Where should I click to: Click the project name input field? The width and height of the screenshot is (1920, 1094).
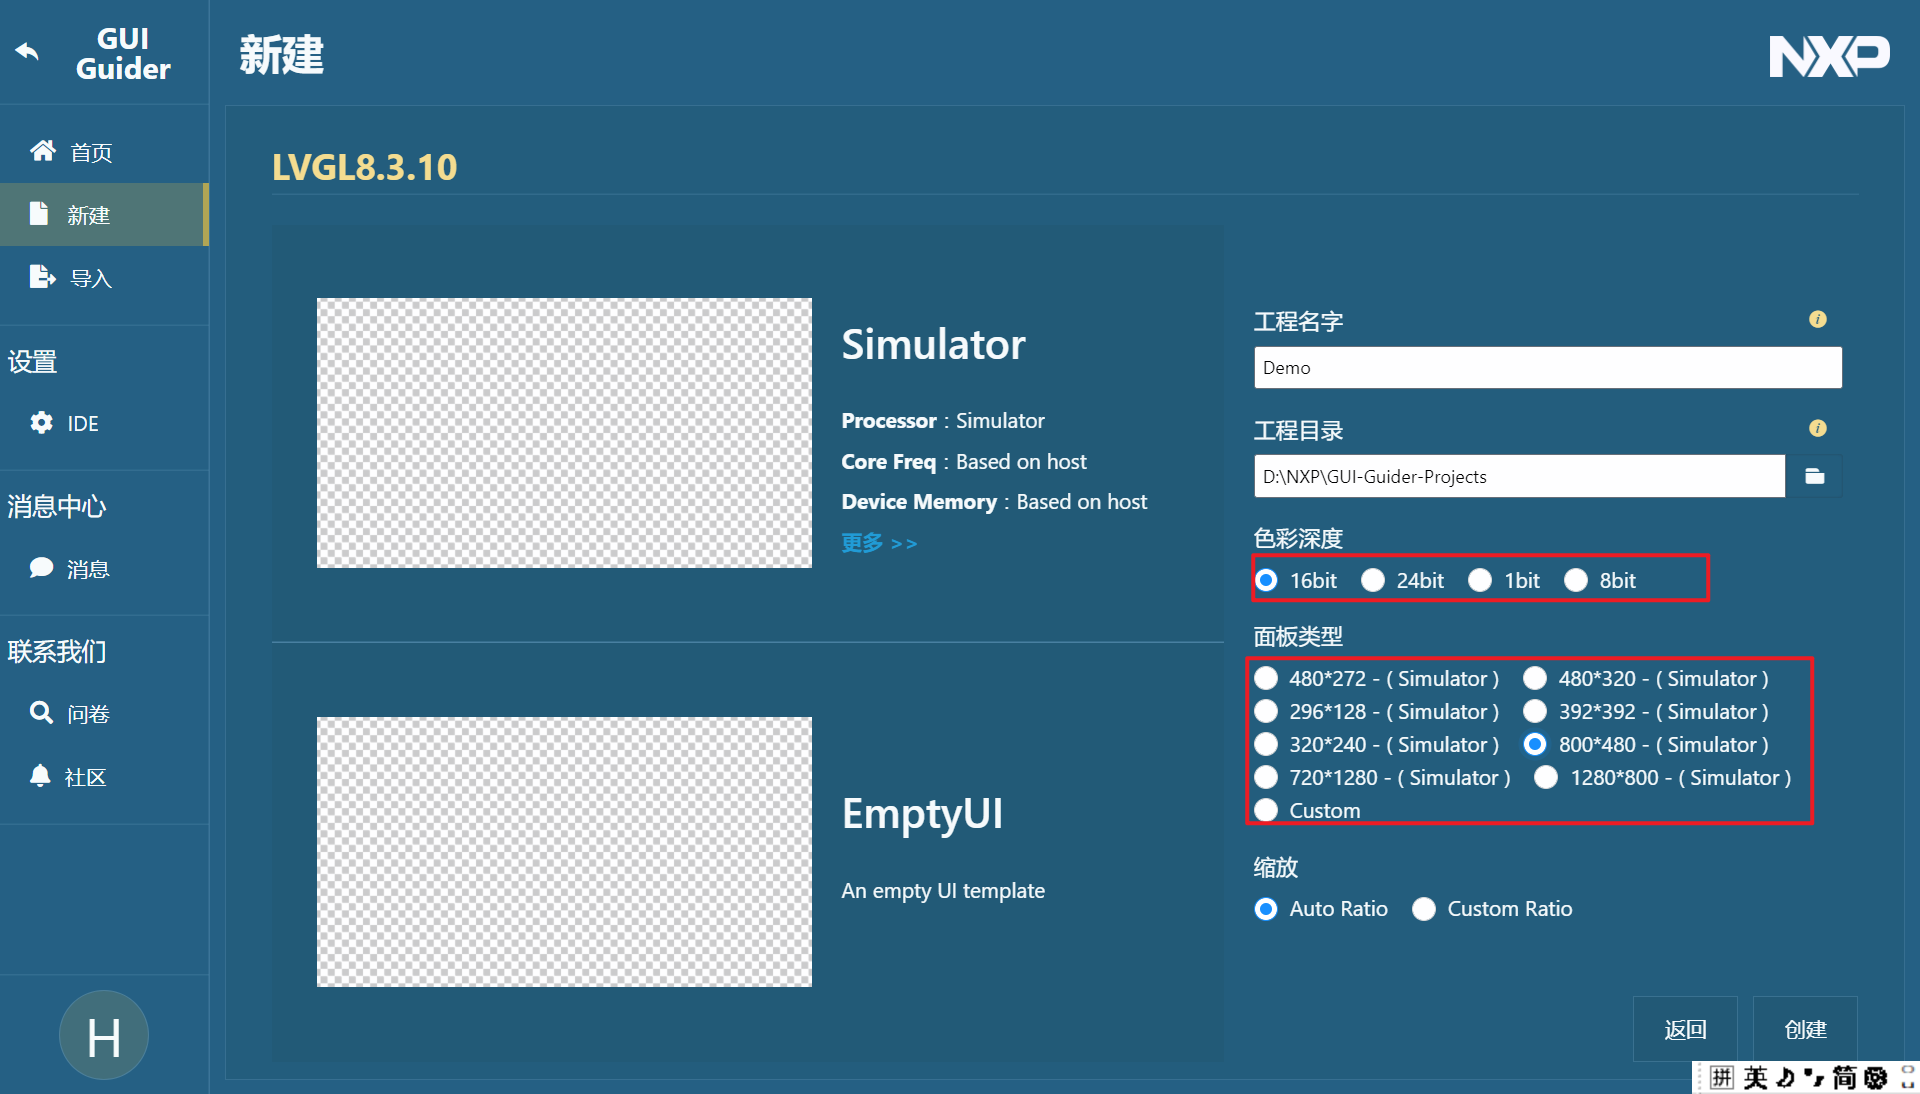point(1547,368)
